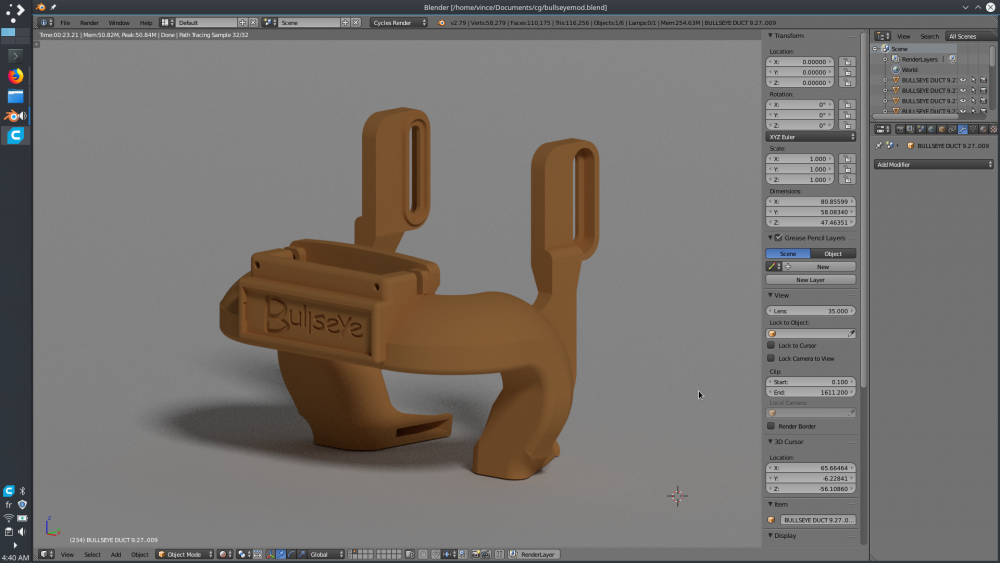This screenshot has width=1000, height=563.
Task: Add a new scene with the plus icon
Action: pyautogui.click(x=345, y=22)
